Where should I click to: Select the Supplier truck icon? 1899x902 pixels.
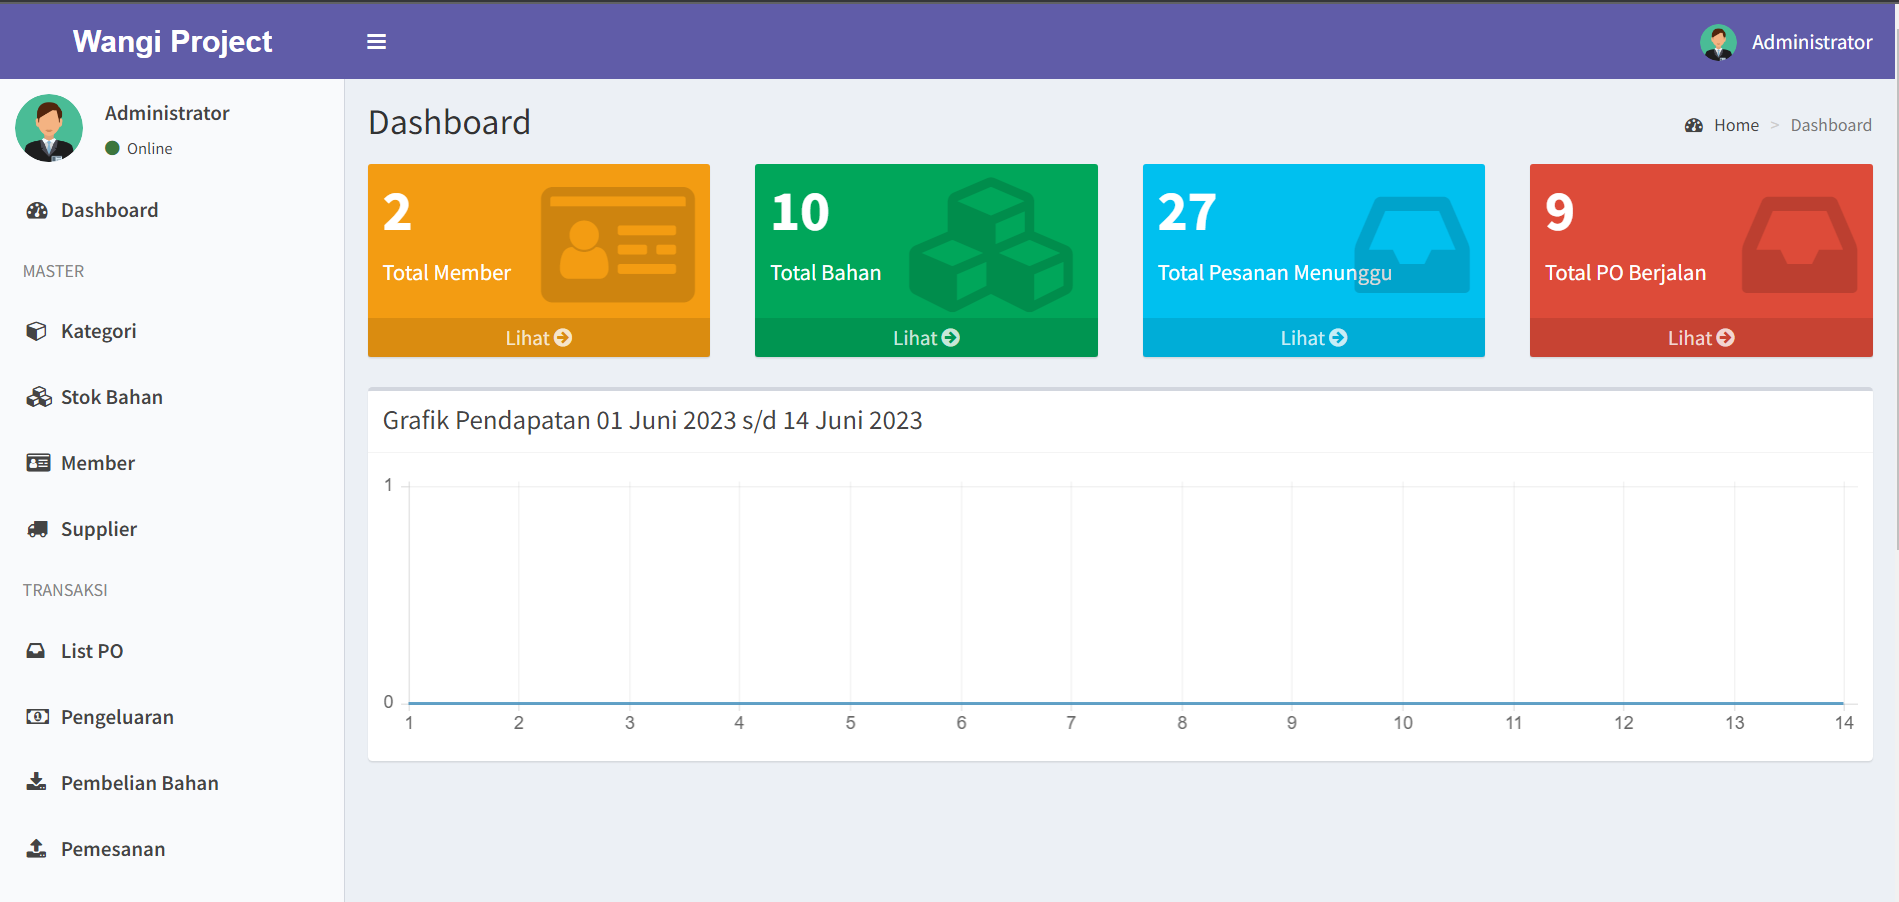pos(37,529)
